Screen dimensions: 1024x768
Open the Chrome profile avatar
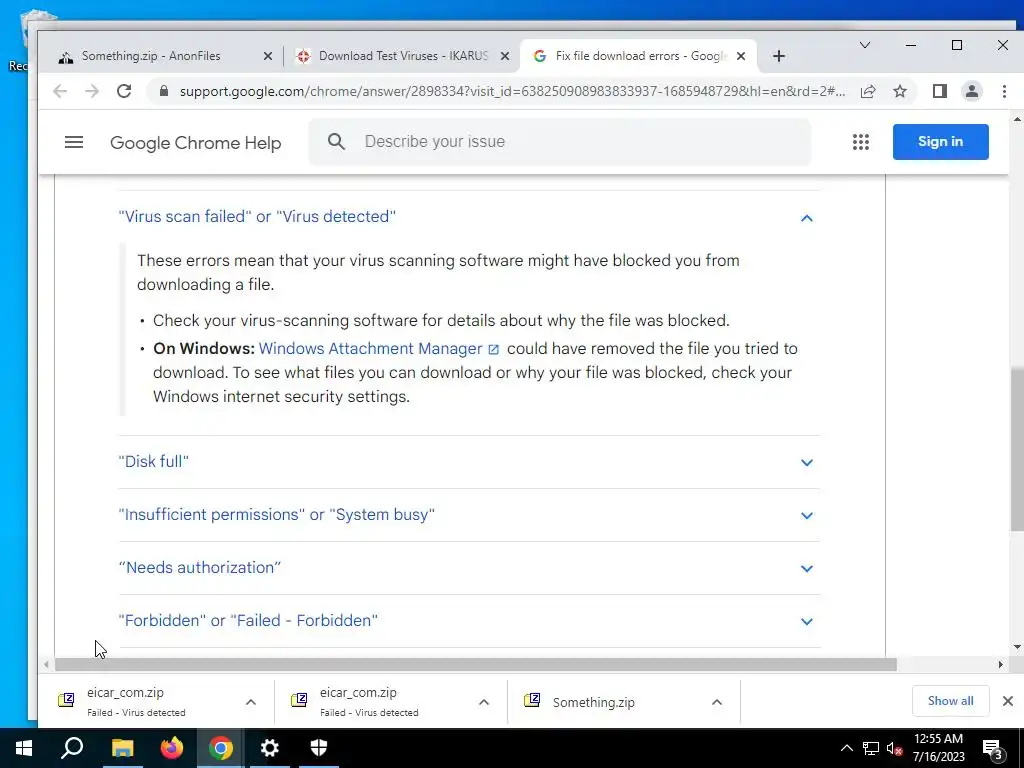pos(972,91)
